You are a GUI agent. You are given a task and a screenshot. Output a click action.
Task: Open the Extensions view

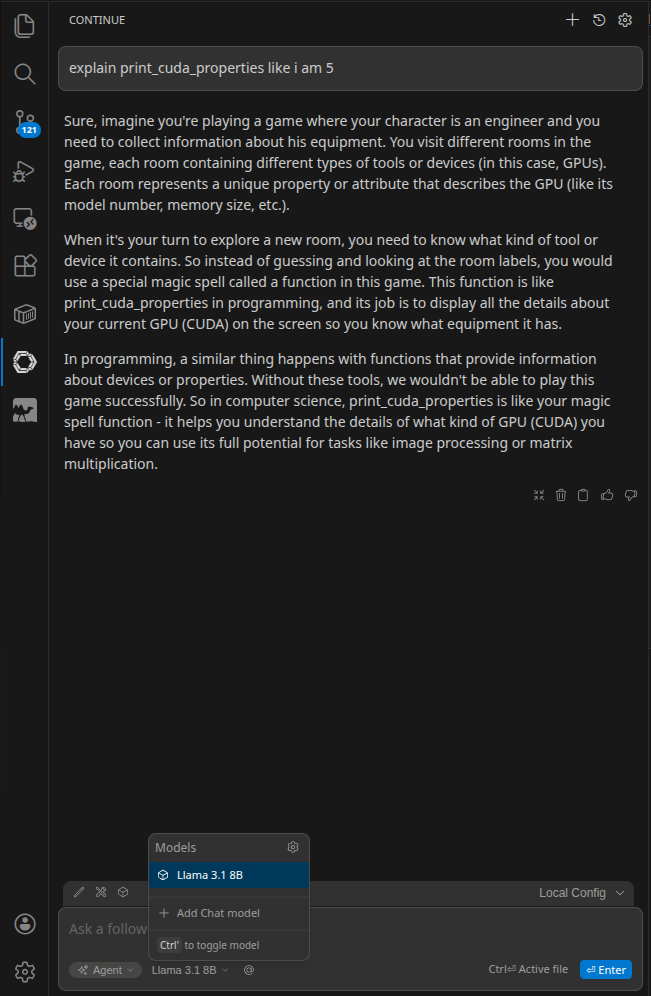tap(24, 266)
